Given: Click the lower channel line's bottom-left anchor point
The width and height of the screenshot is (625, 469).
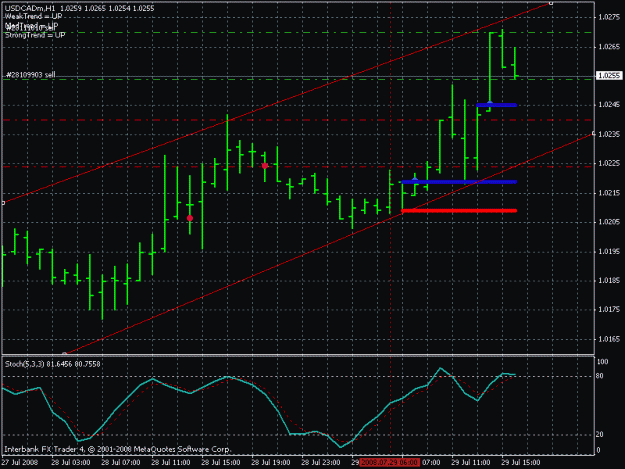Looking at the screenshot, I should pyautogui.click(x=64, y=353).
